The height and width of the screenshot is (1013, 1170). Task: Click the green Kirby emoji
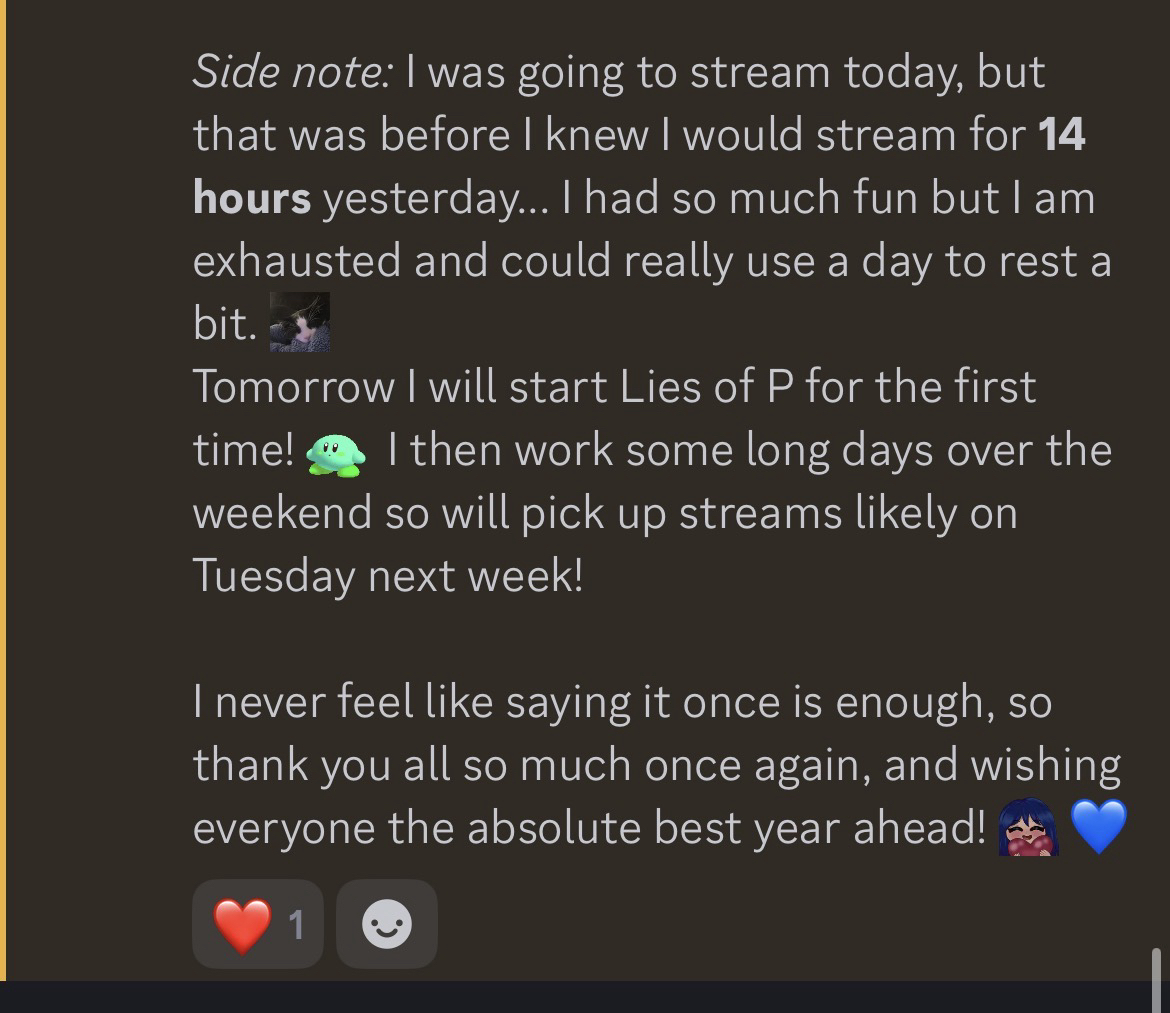(335, 452)
